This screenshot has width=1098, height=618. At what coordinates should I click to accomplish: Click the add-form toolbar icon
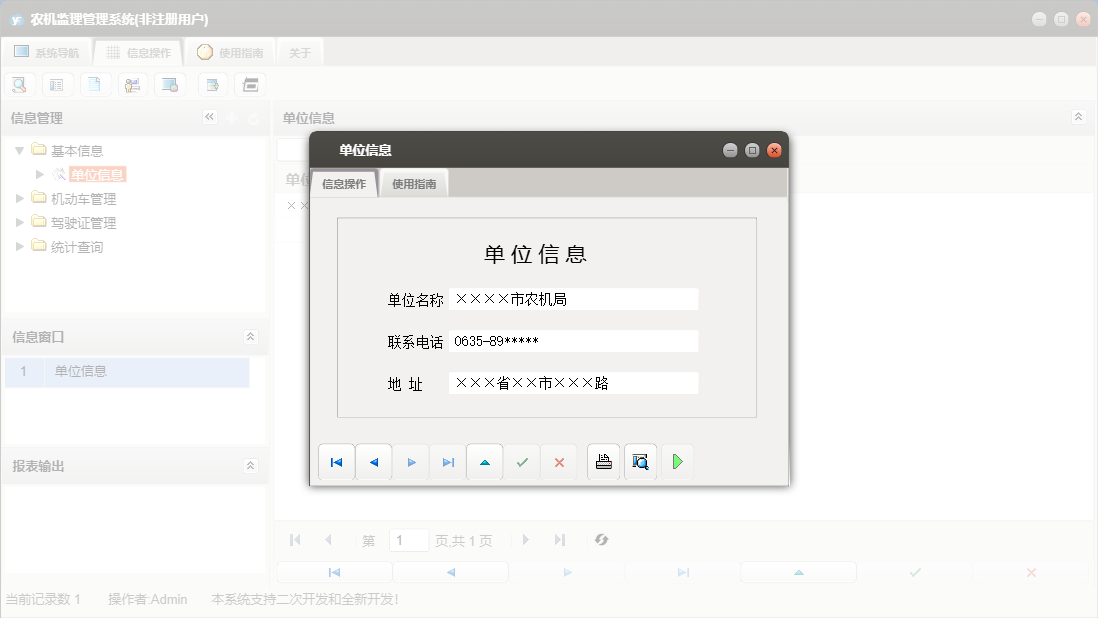212,84
